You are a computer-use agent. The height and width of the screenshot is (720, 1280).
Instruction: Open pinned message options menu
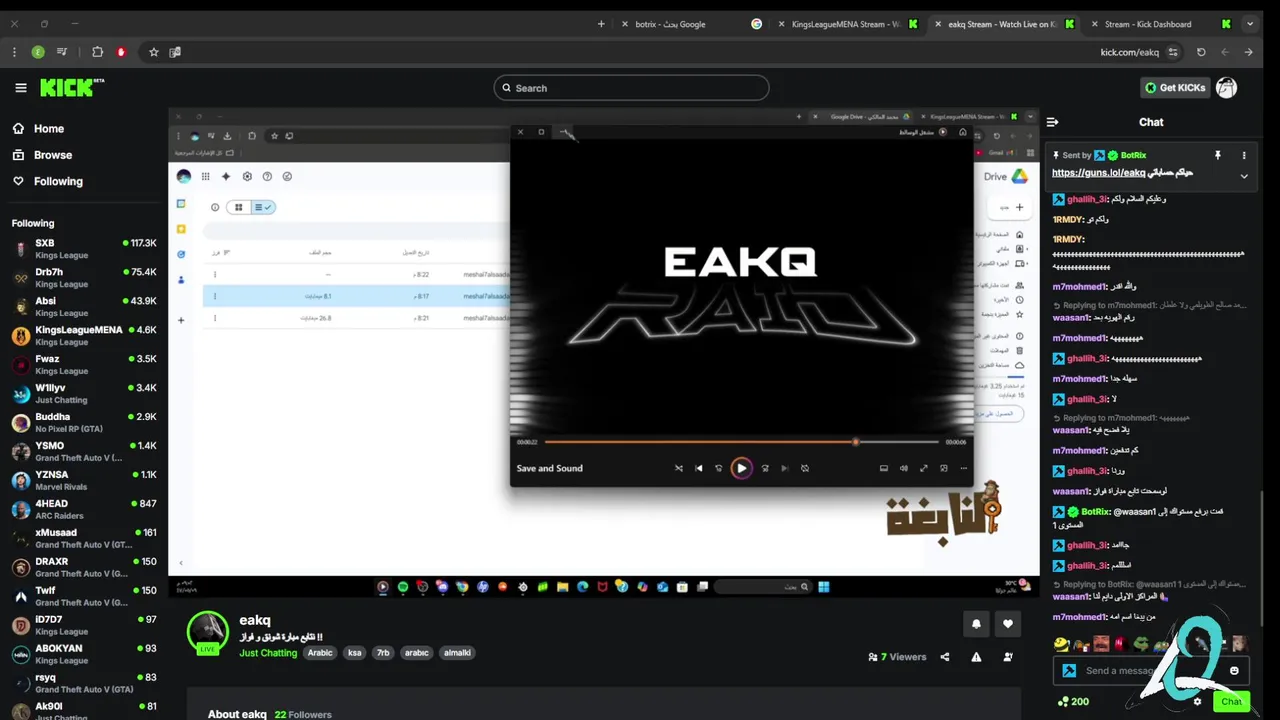[1244, 156]
